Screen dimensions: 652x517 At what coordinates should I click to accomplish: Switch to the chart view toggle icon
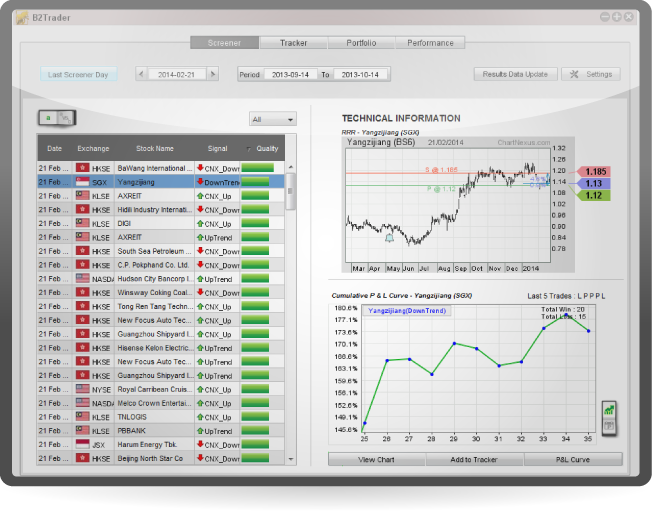click(65, 118)
